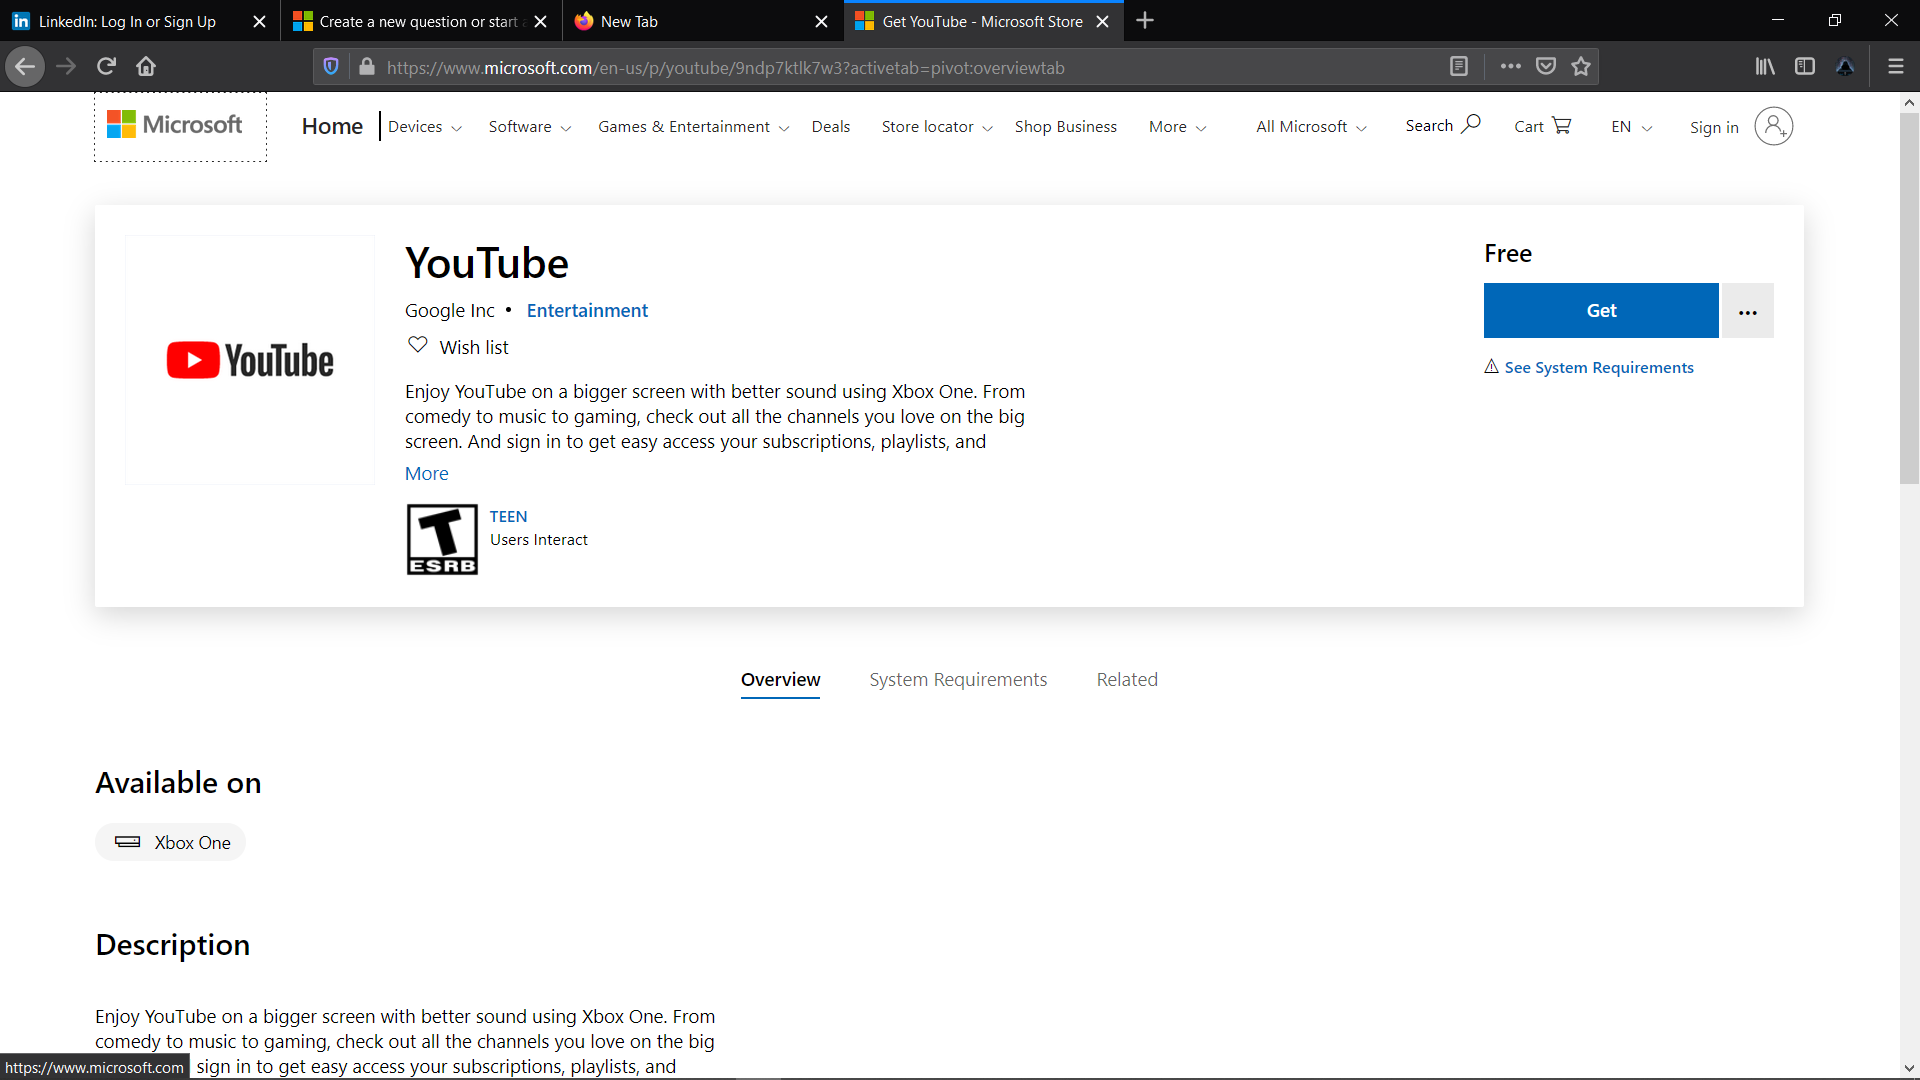Expand the Software menu
The height and width of the screenshot is (1080, 1920).
coord(530,127)
